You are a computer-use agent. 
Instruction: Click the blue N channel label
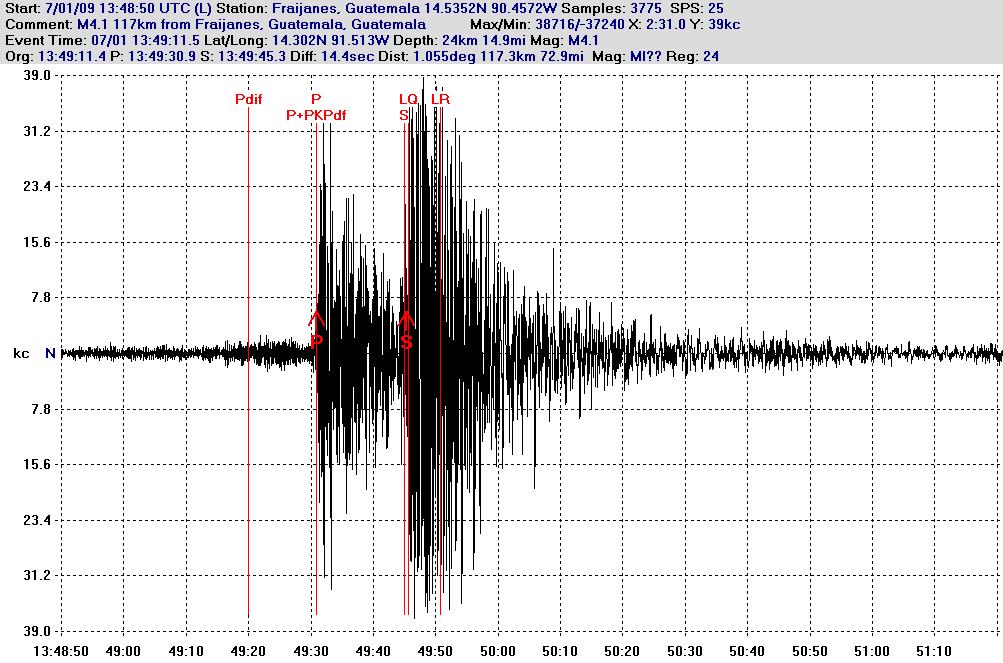(50, 353)
